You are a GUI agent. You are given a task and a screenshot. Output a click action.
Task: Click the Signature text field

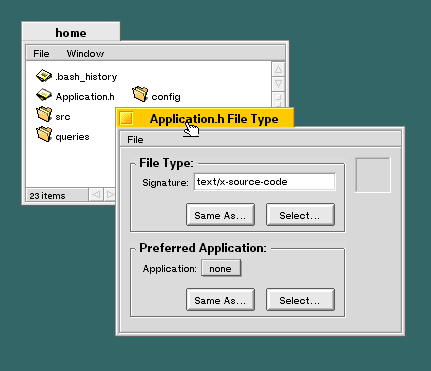(265, 182)
